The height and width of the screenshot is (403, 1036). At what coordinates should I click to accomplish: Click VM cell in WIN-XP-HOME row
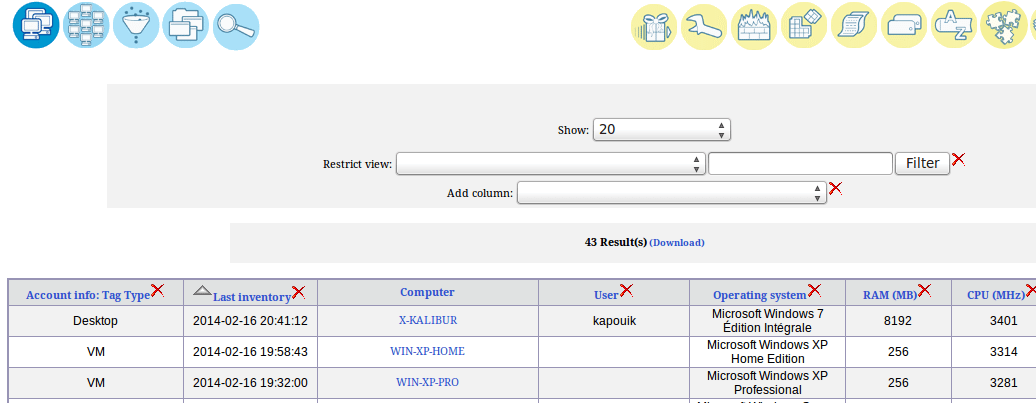[96, 352]
